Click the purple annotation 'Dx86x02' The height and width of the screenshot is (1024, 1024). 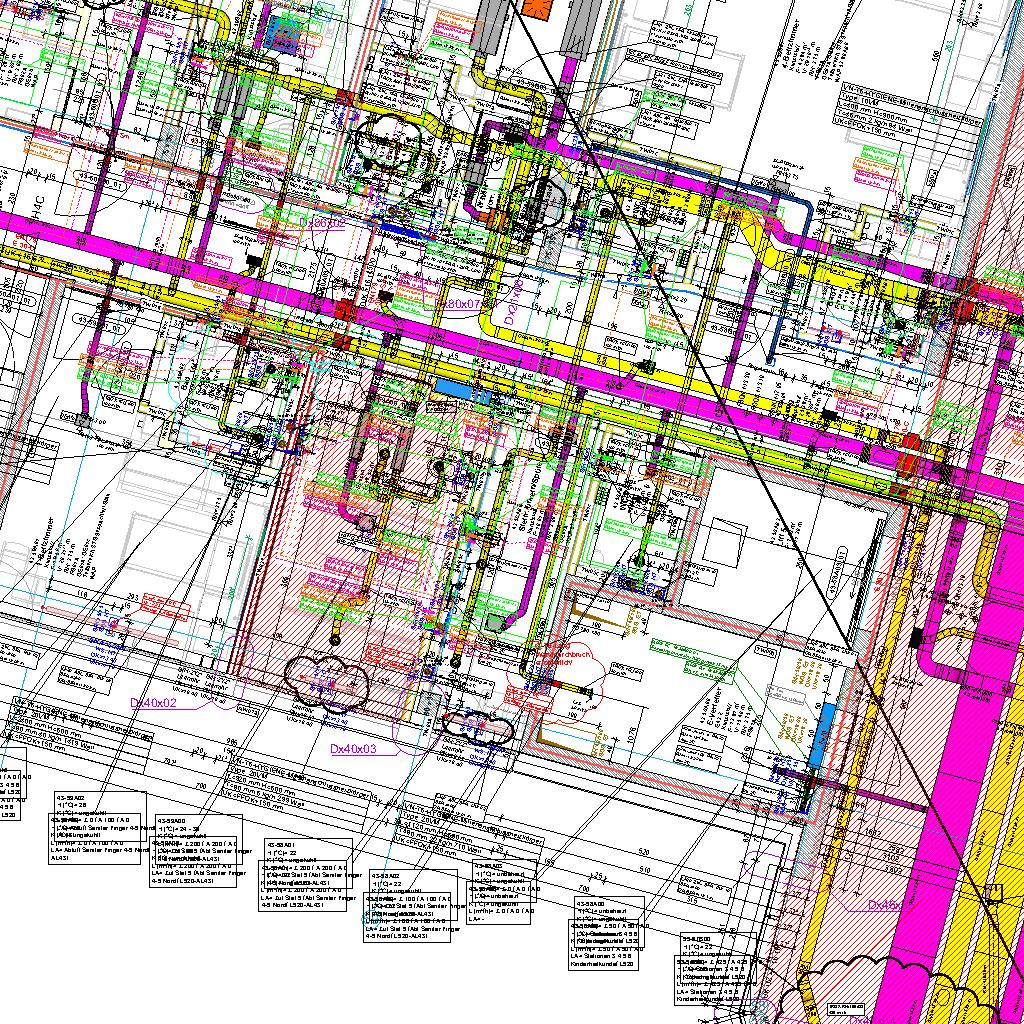(323, 223)
